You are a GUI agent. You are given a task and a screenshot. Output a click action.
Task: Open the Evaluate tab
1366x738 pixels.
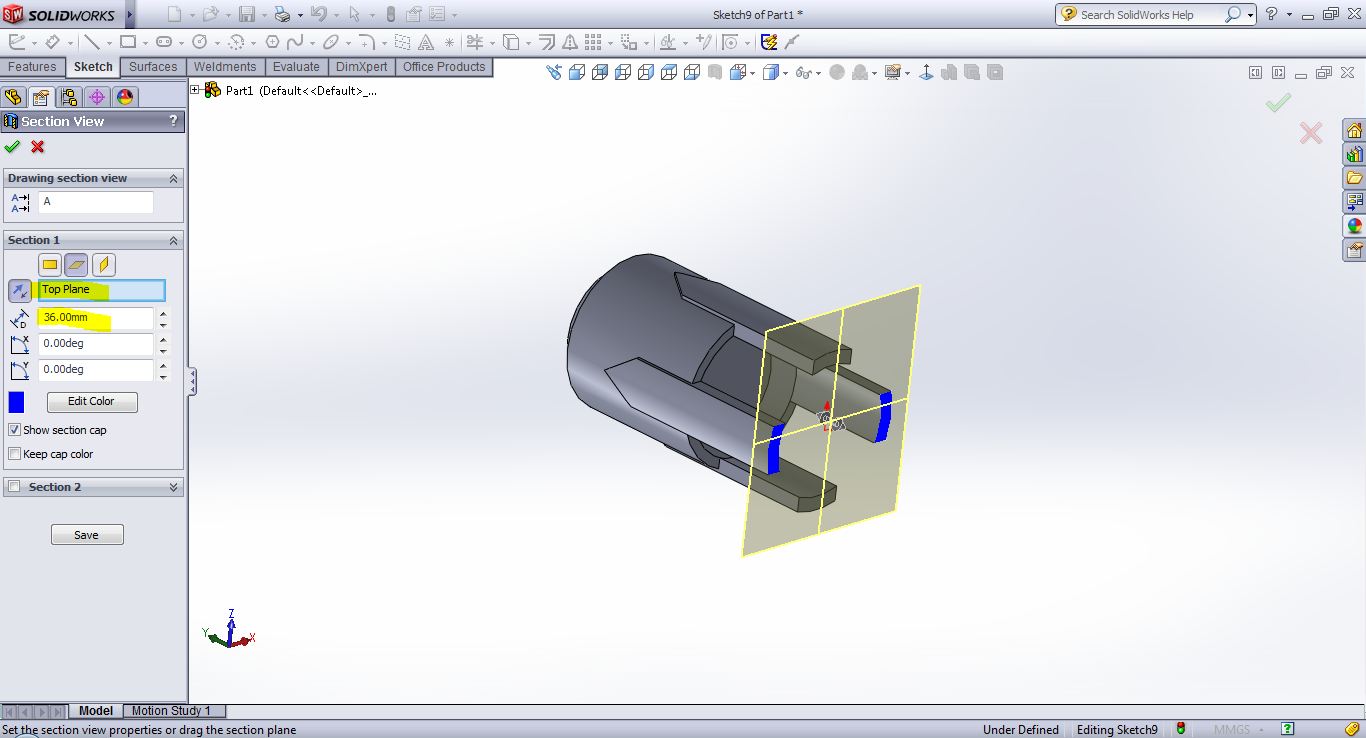click(x=296, y=67)
